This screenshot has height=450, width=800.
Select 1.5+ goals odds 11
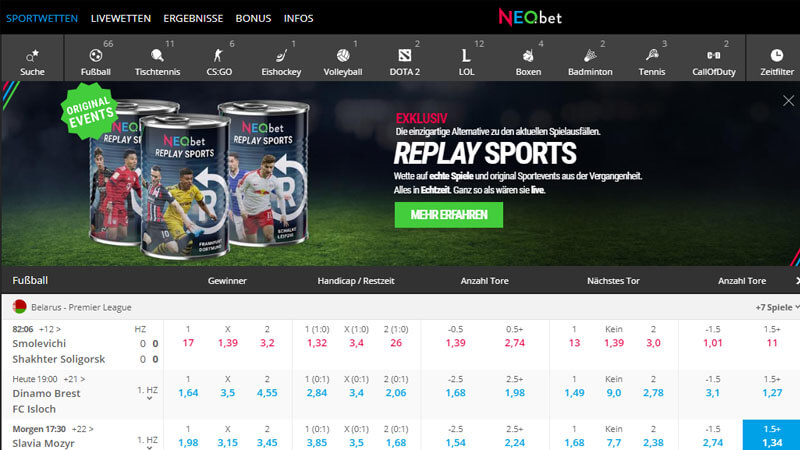(x=772, y=343)
